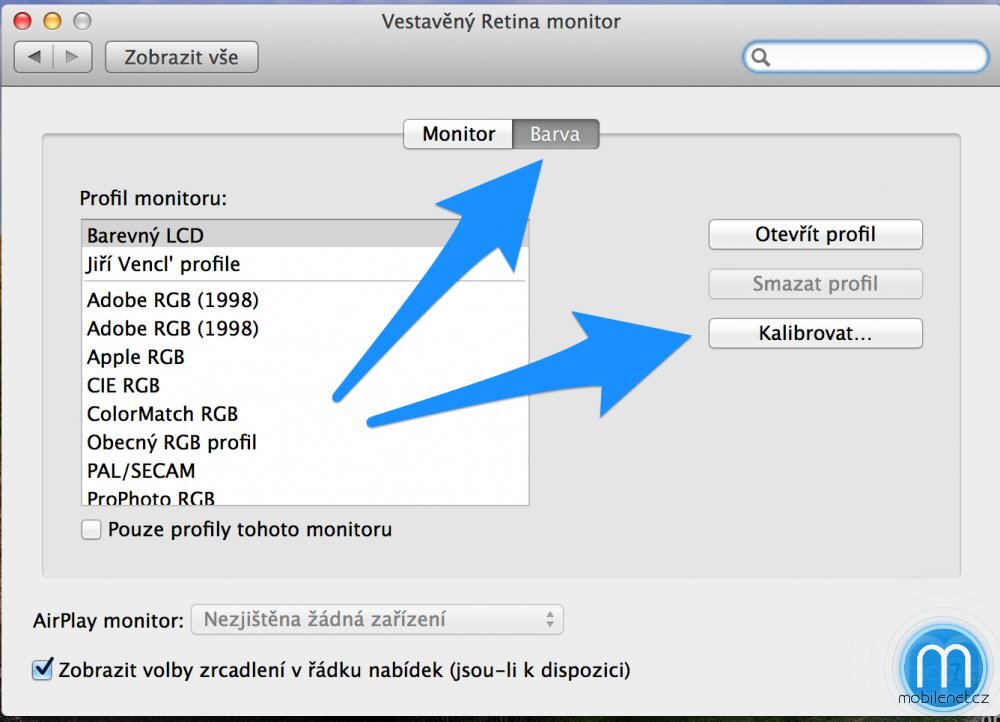This screenshot has height=722, width=1000.
Task: Enable 'Pouze profily tohoto monitoru'
Action: [x=91, y=529]
